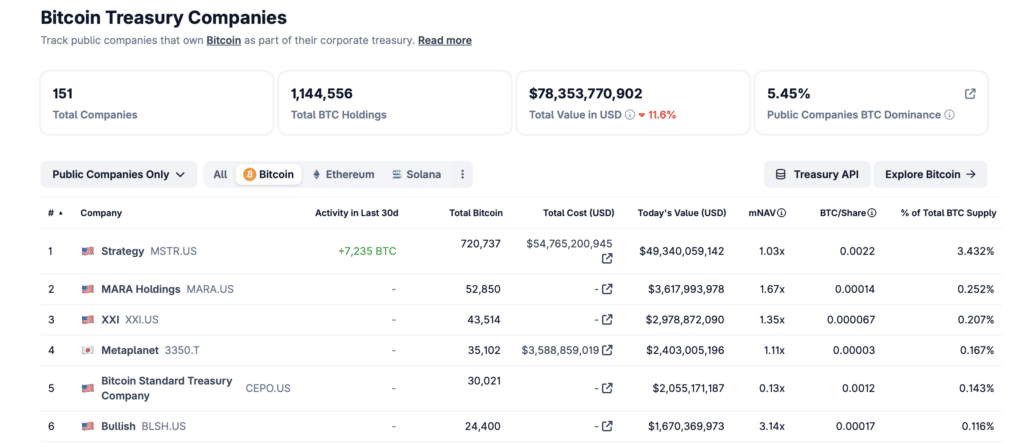This screenshot has width=1024, height=443.
Task: Click the 3350.T ticker text
Action: (x=182, y=350)
